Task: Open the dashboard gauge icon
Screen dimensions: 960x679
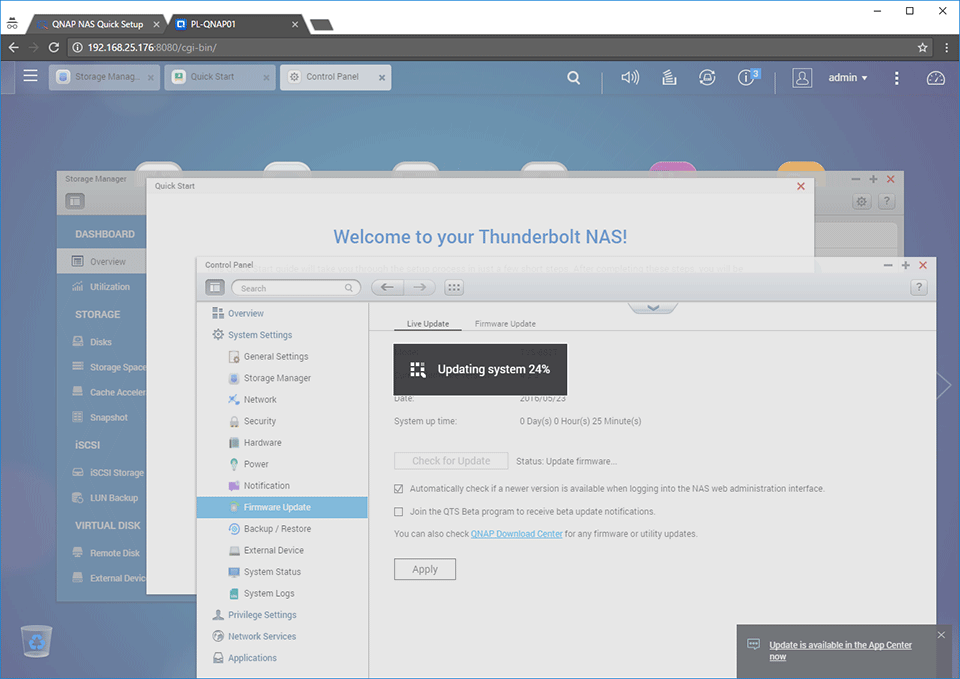Action: pos(936,78)
